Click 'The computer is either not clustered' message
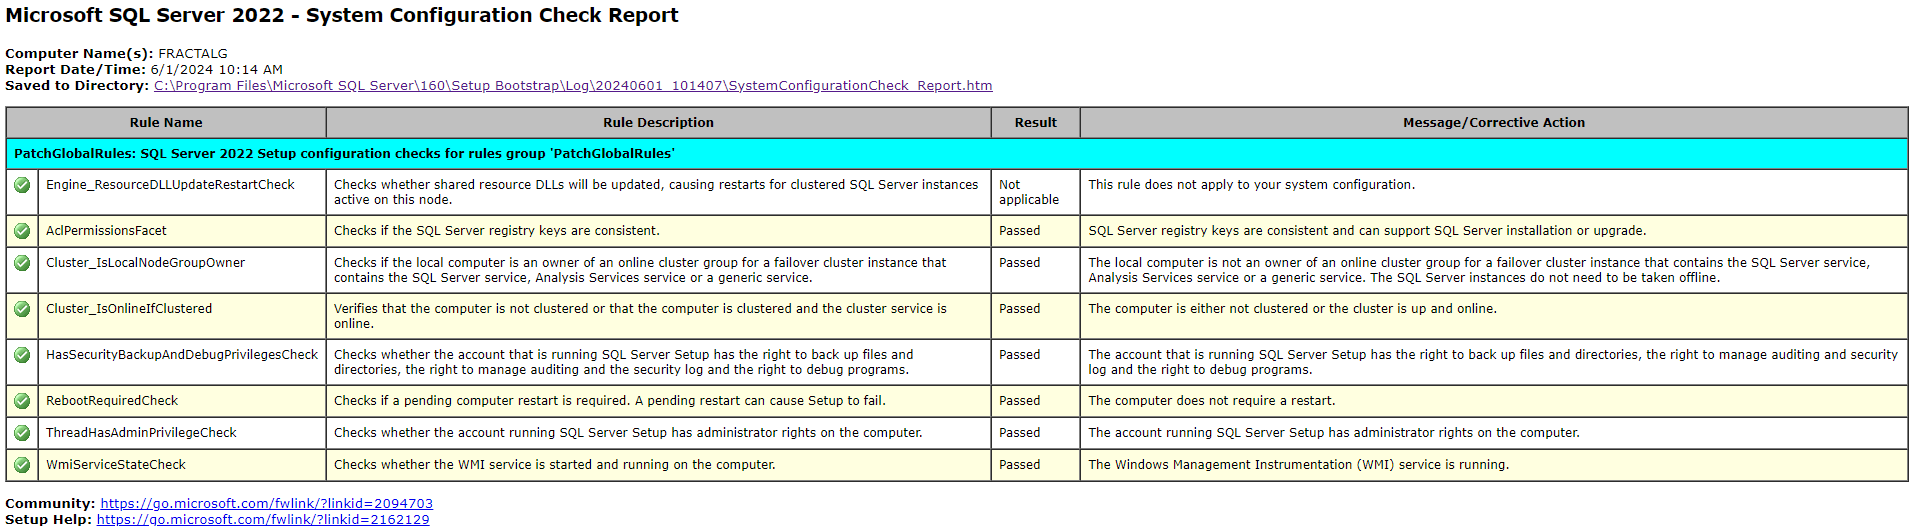The width and height of the screenshot is (1913, 526). (1292, 309)
